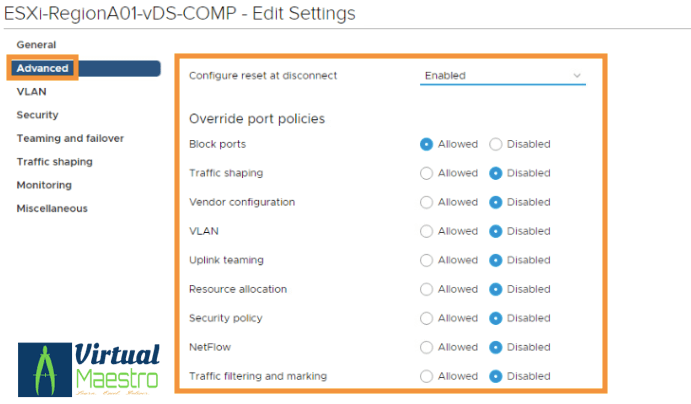Allow Traffic filtering and marking override

[427, 376]
